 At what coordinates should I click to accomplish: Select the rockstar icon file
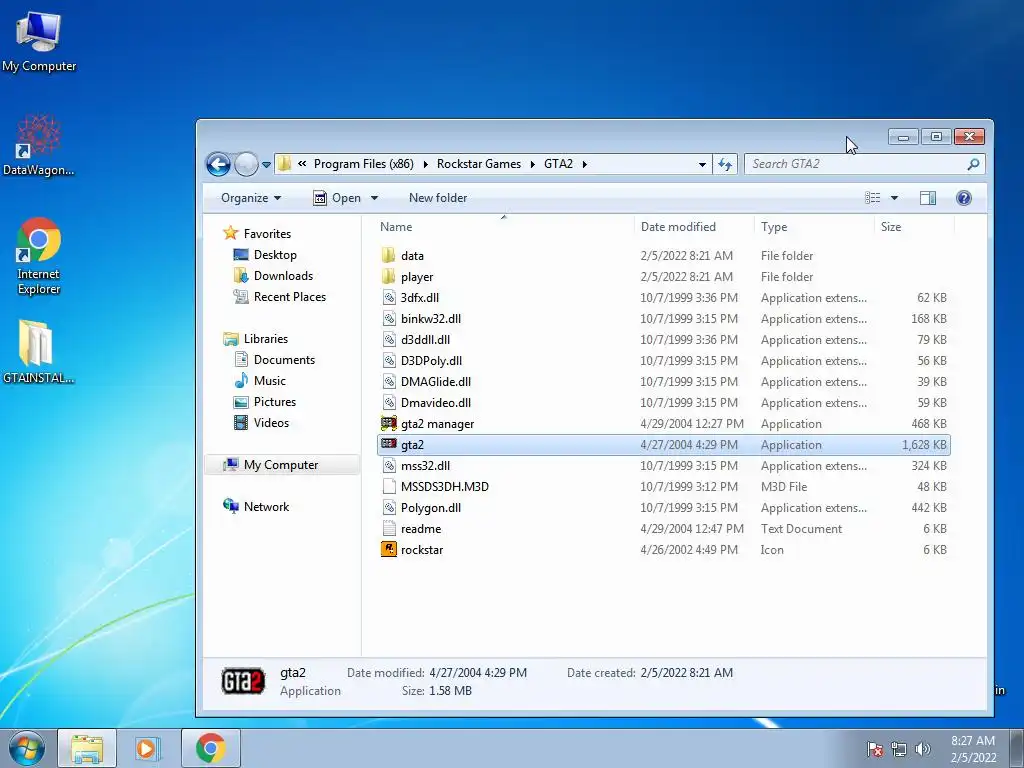click(664, 550)
